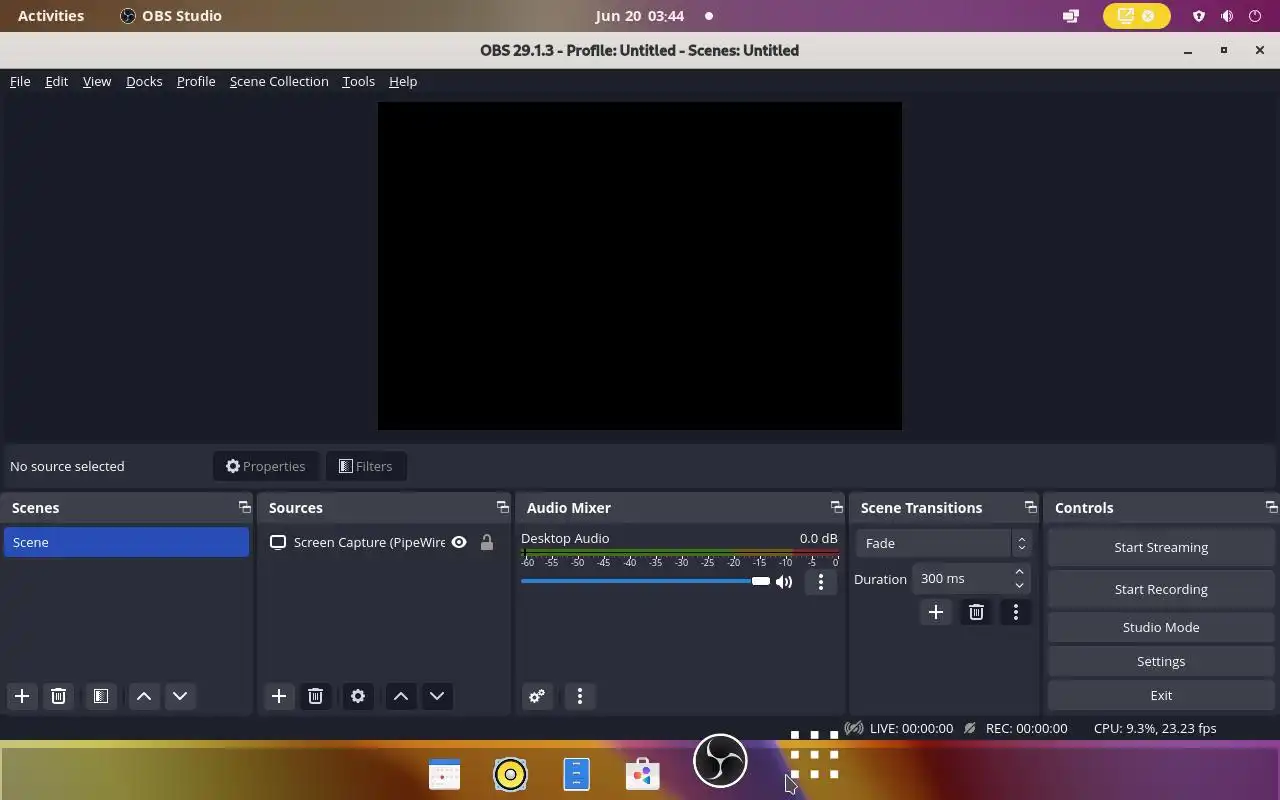Open the power menu in the top bar
This screenshot has height=800, width=1280.
(1255, 16)
